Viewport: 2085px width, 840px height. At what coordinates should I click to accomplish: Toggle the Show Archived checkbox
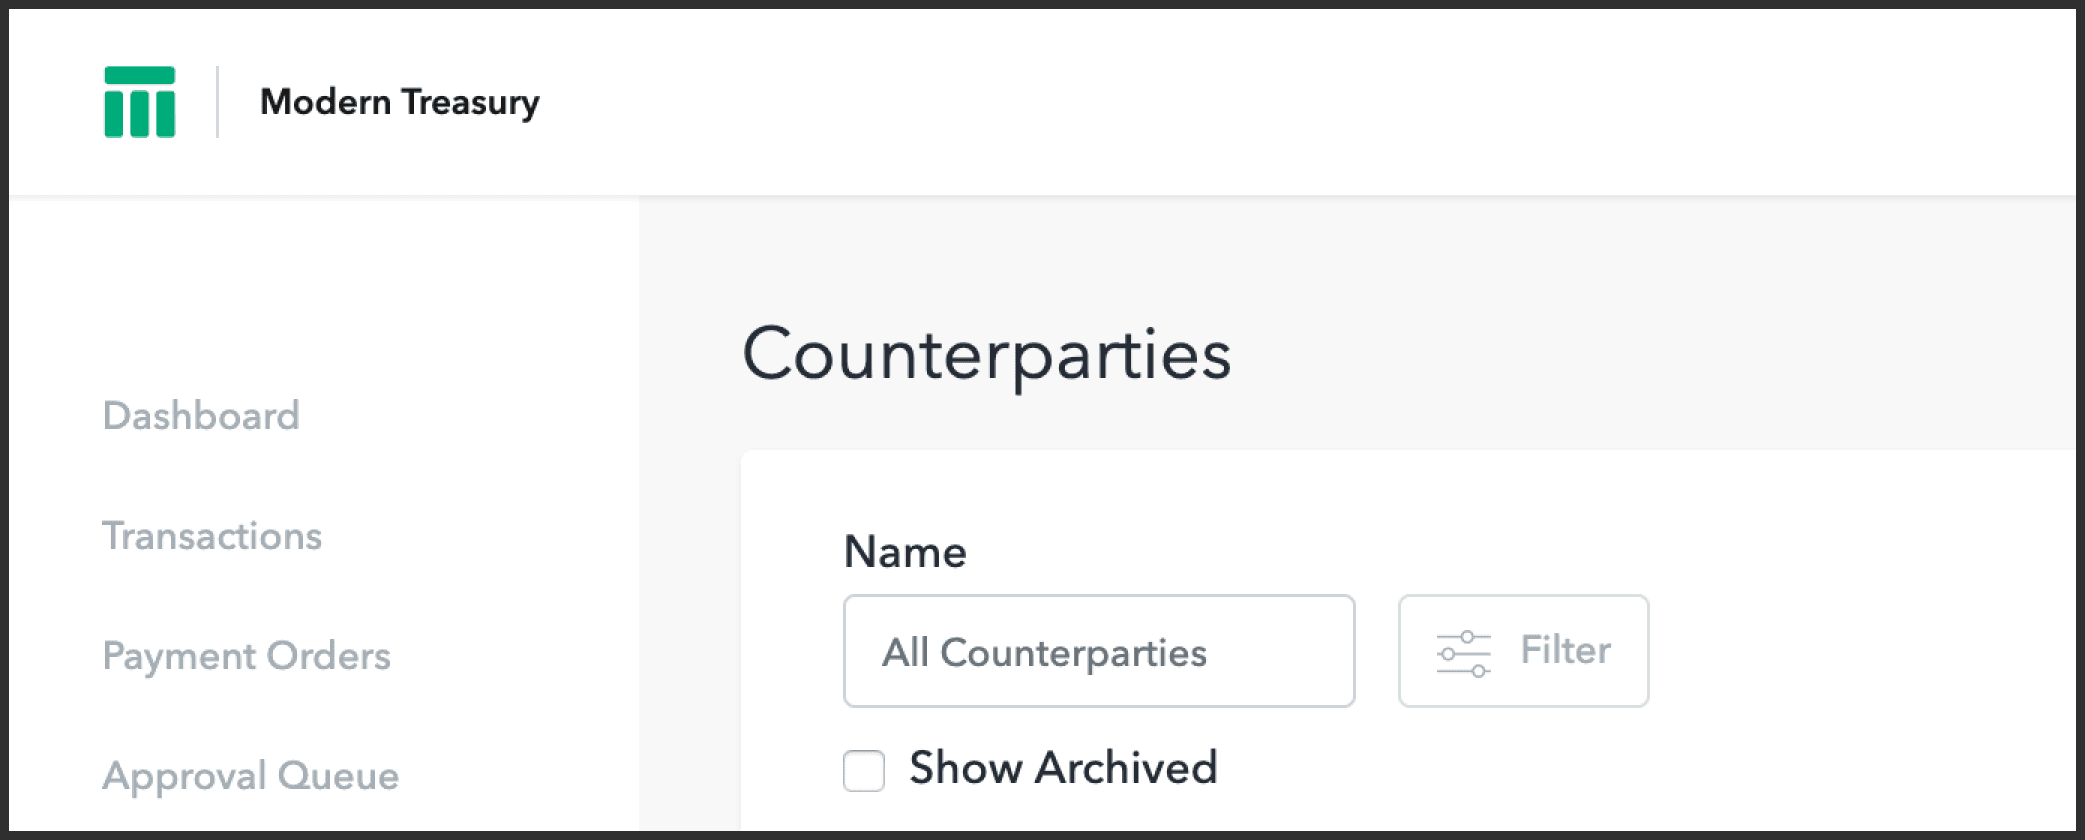[864, 771]
